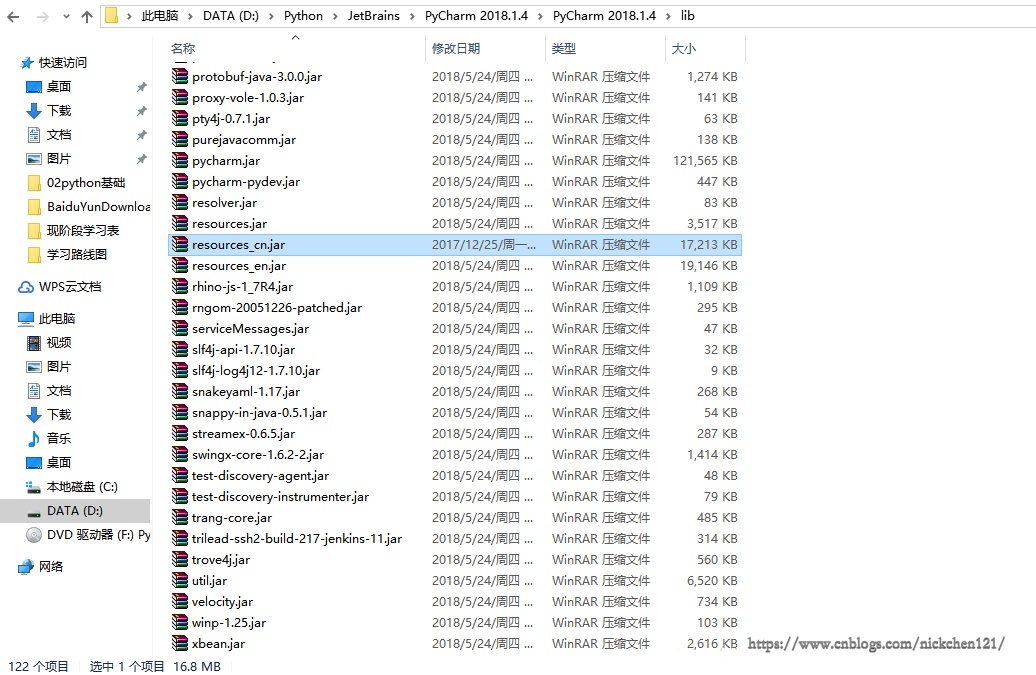Sort by 名称 column header

pos(183,48)
